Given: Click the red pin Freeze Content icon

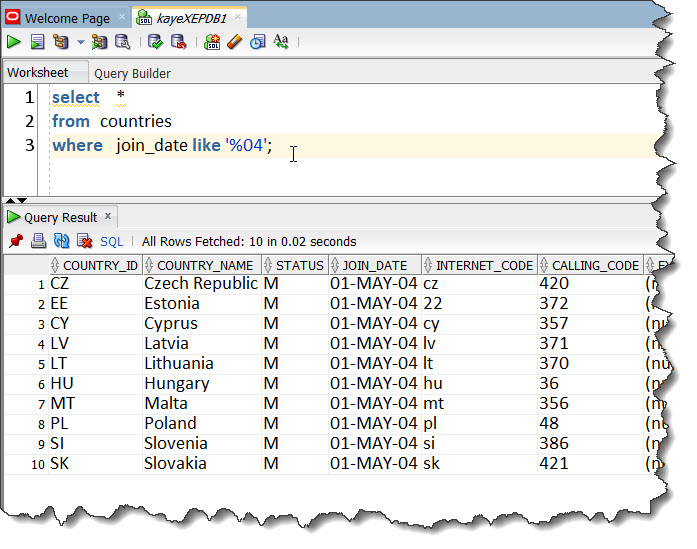Looking at the screenshot, I should [16, 241].
